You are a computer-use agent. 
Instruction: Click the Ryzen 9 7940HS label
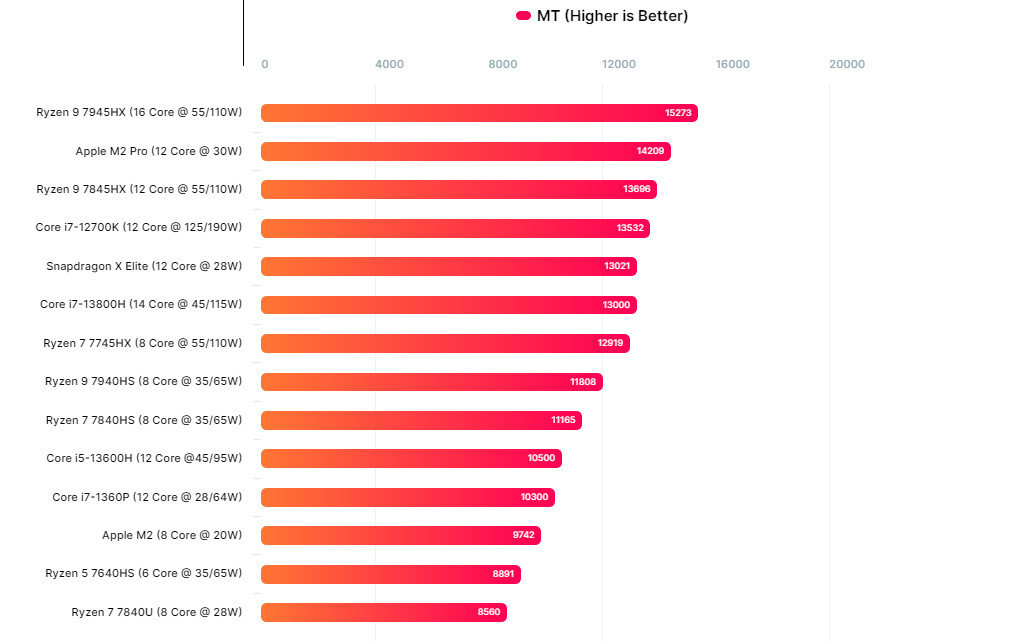point(143,381)
